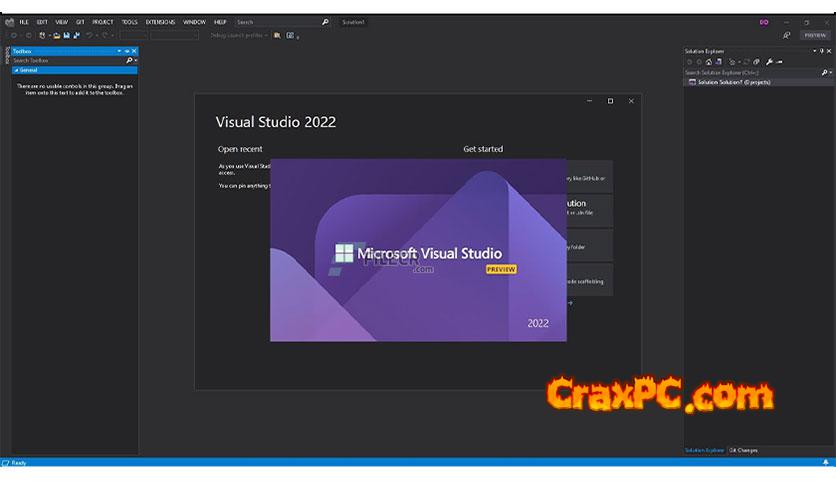
Task: Click the account profile avatar icon
Action: pyautogui.click(x=764, y=21)
